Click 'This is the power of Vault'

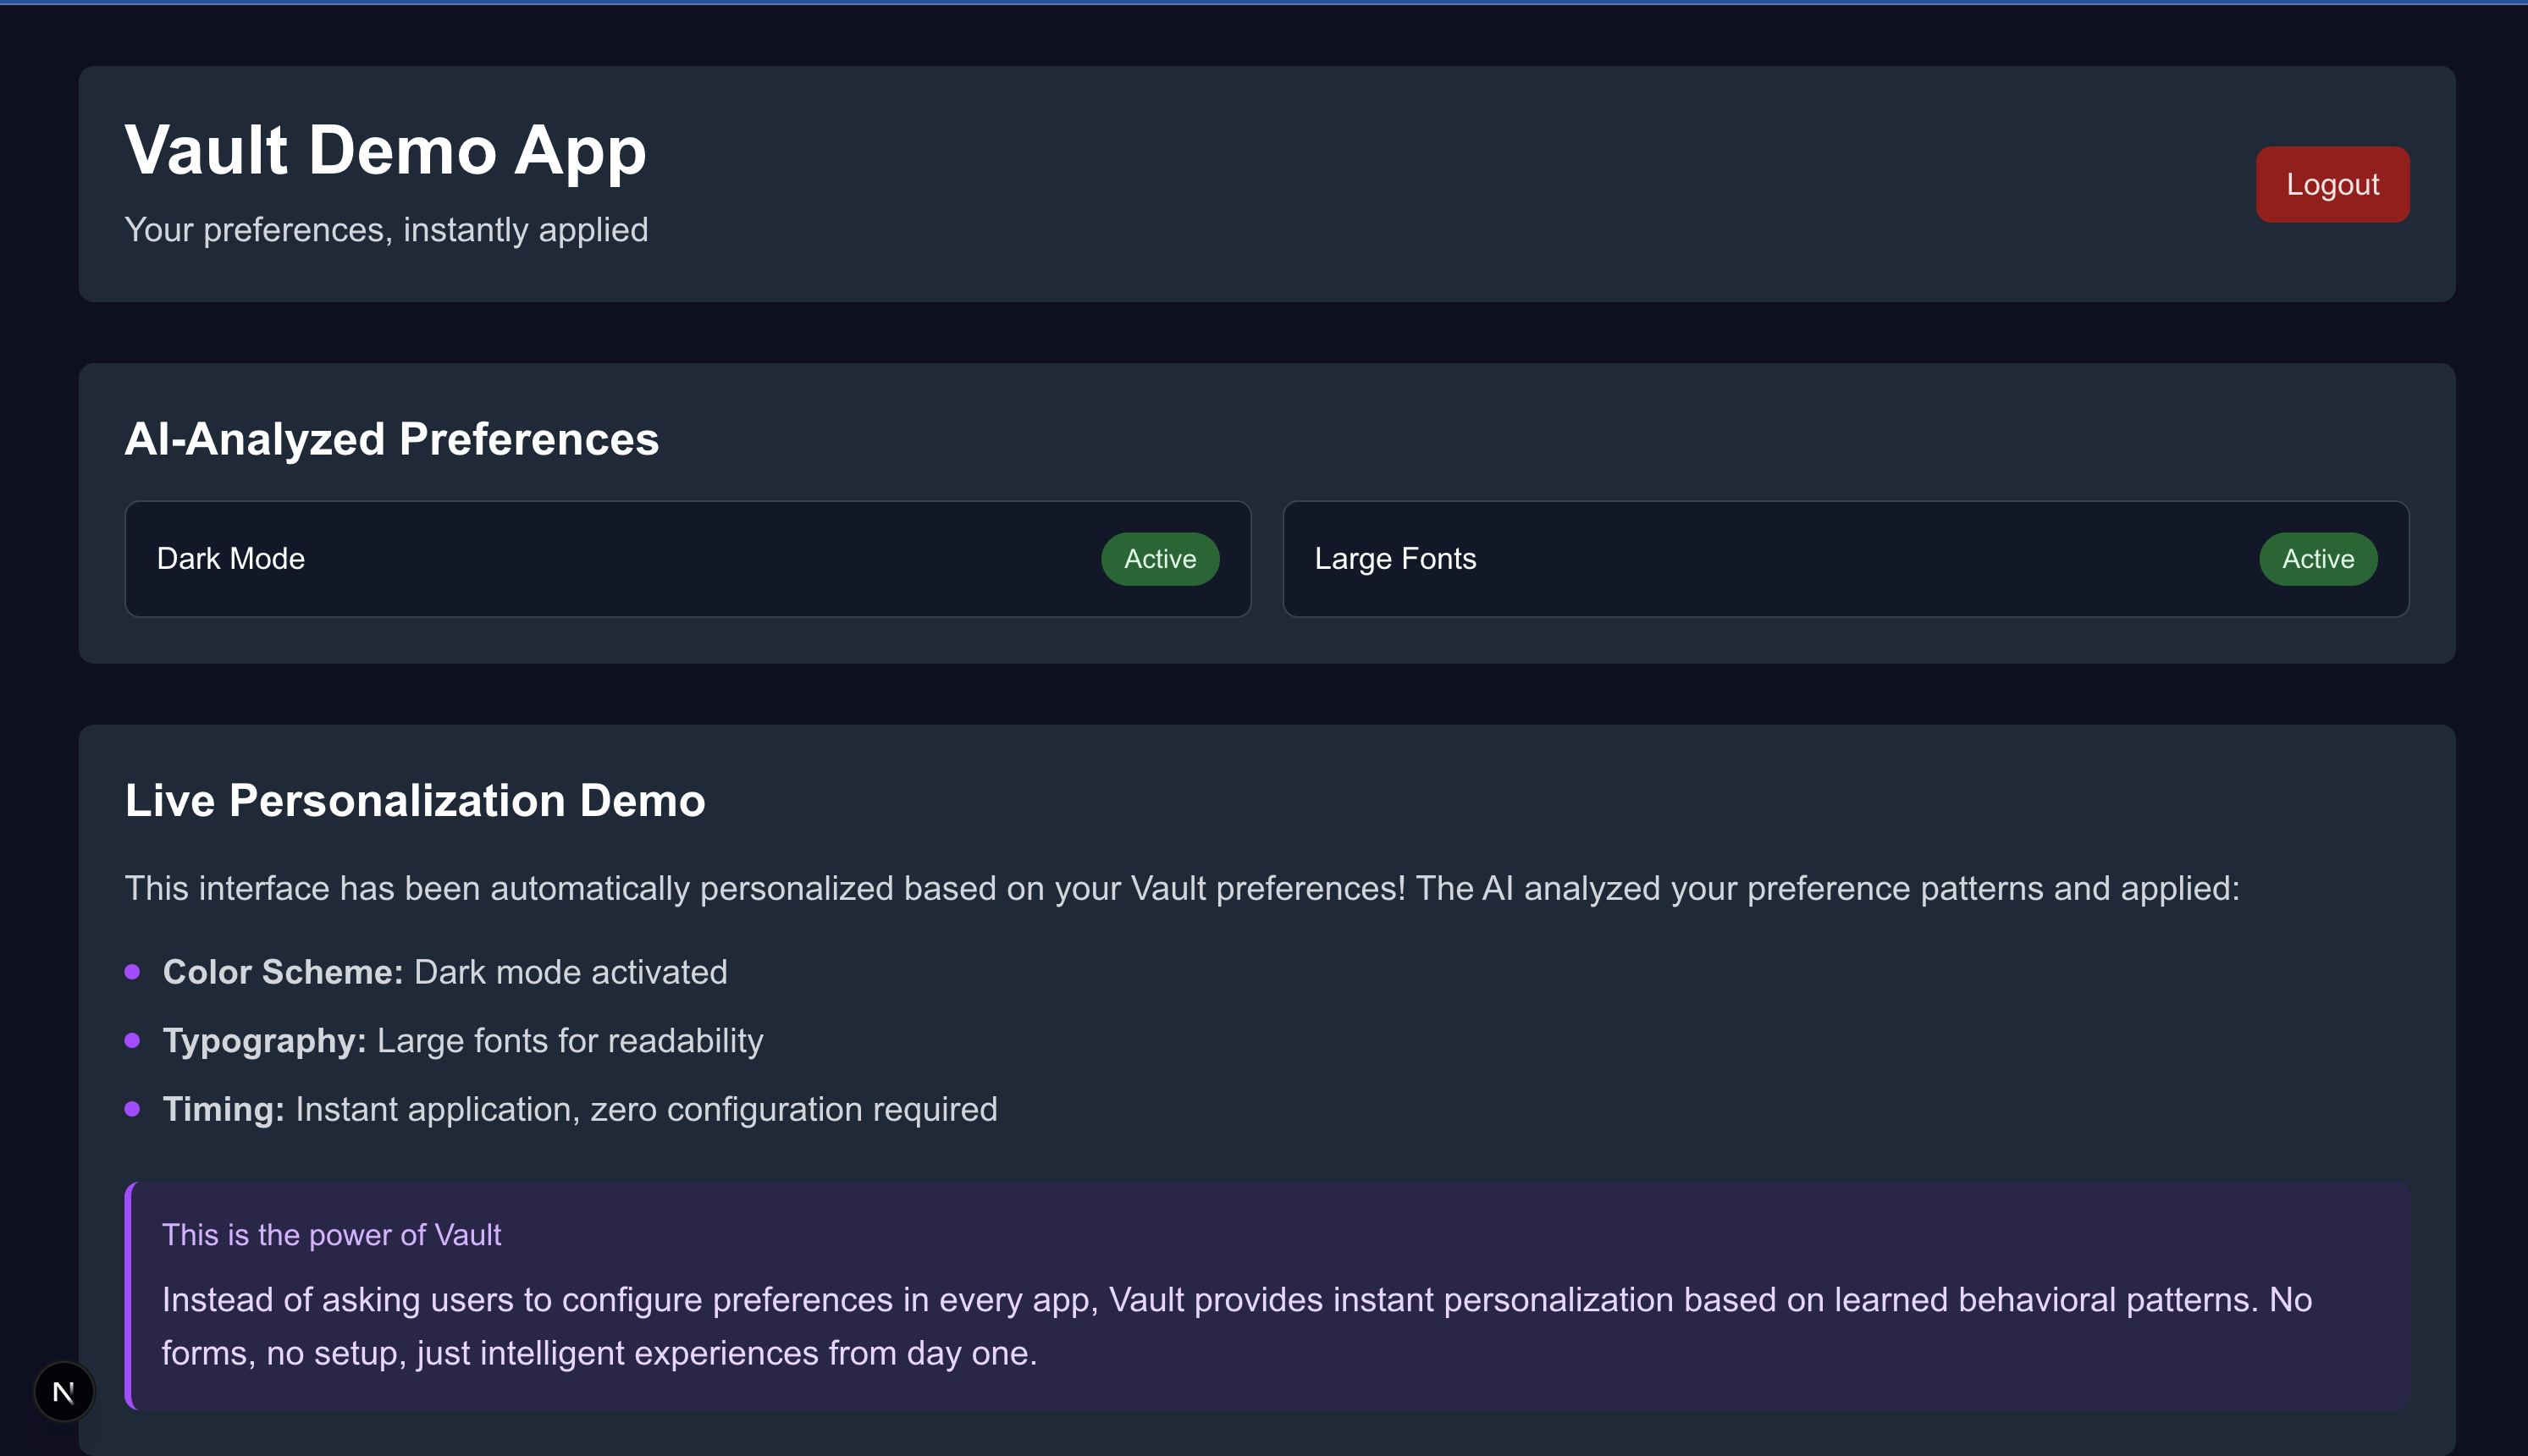point(331,1235)
